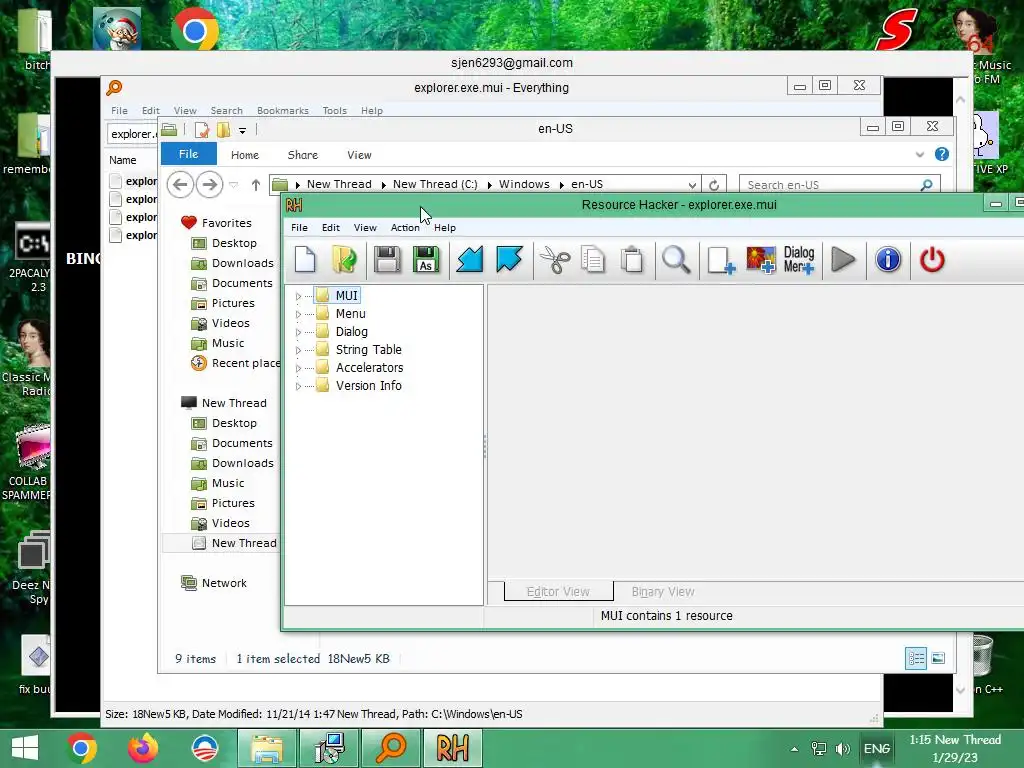Open the Windows Start button

click(25, 748)
